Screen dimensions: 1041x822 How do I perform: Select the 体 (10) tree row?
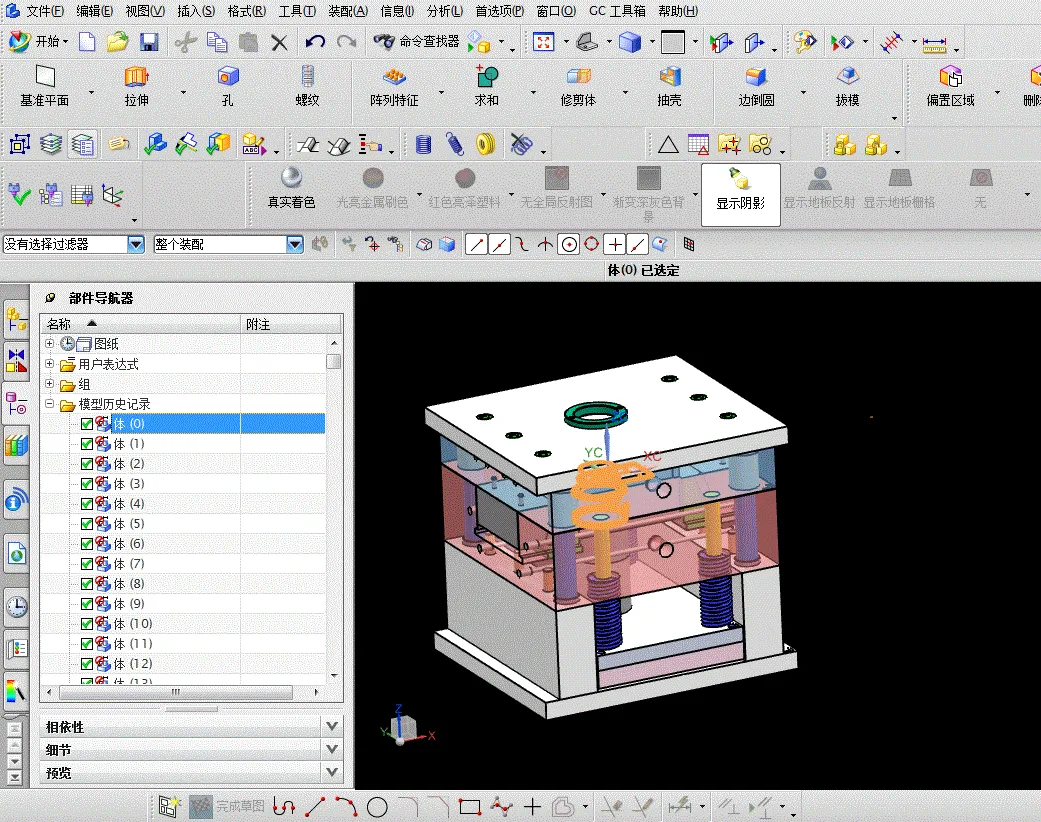(183, 623)
